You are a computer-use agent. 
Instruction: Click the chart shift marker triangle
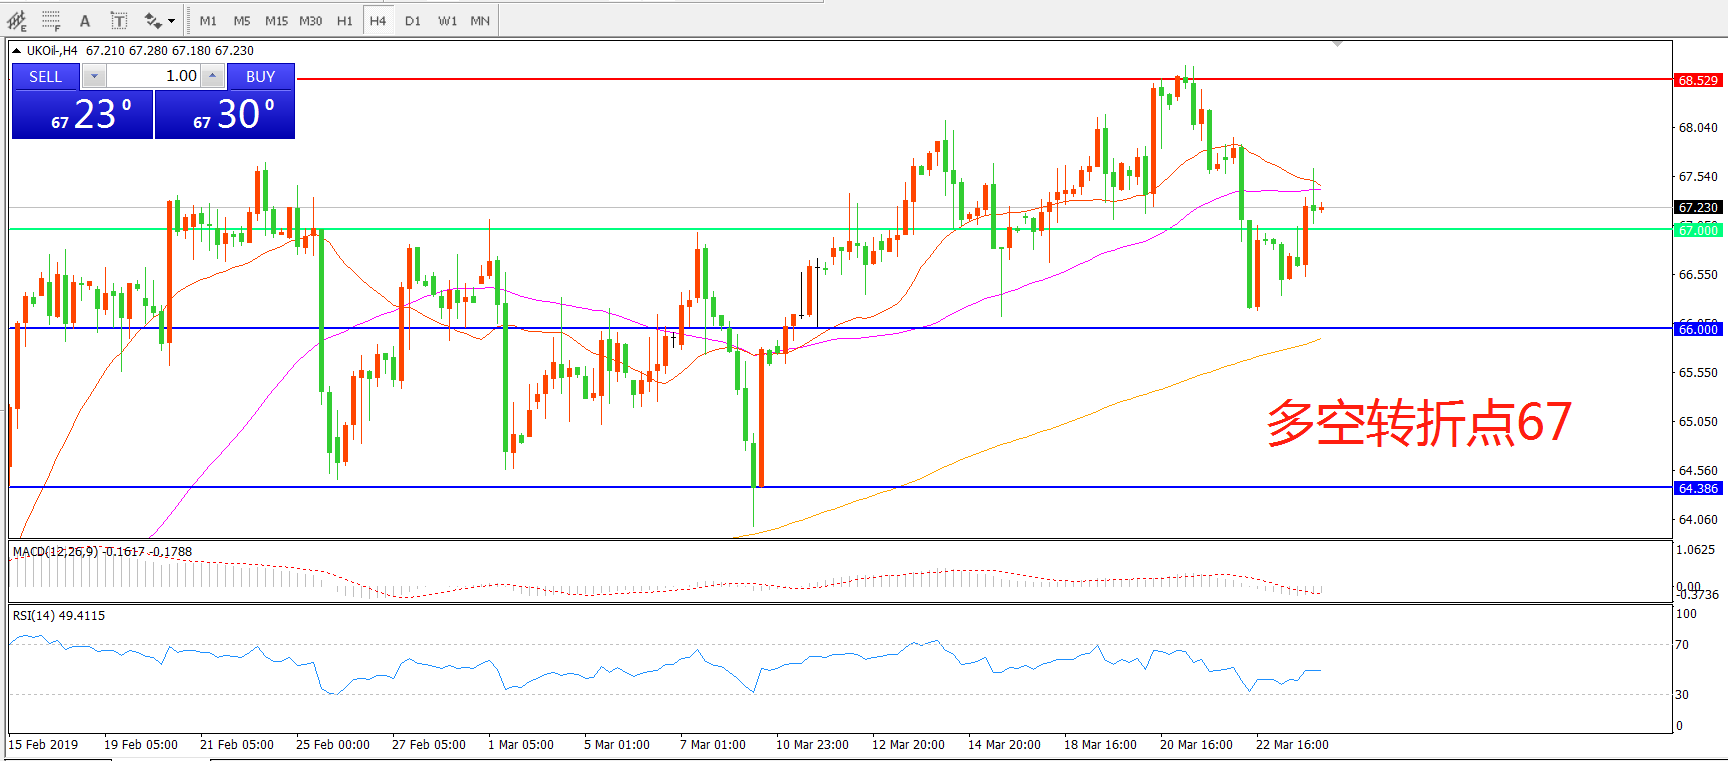1337,44
